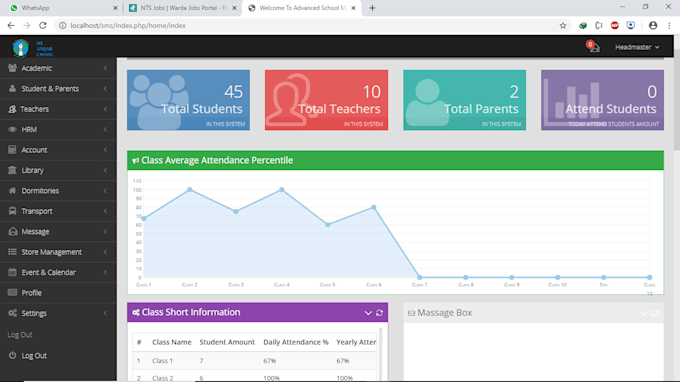Click the Class 1 table row
680x382 pixels.
click(x=255, y=361)
